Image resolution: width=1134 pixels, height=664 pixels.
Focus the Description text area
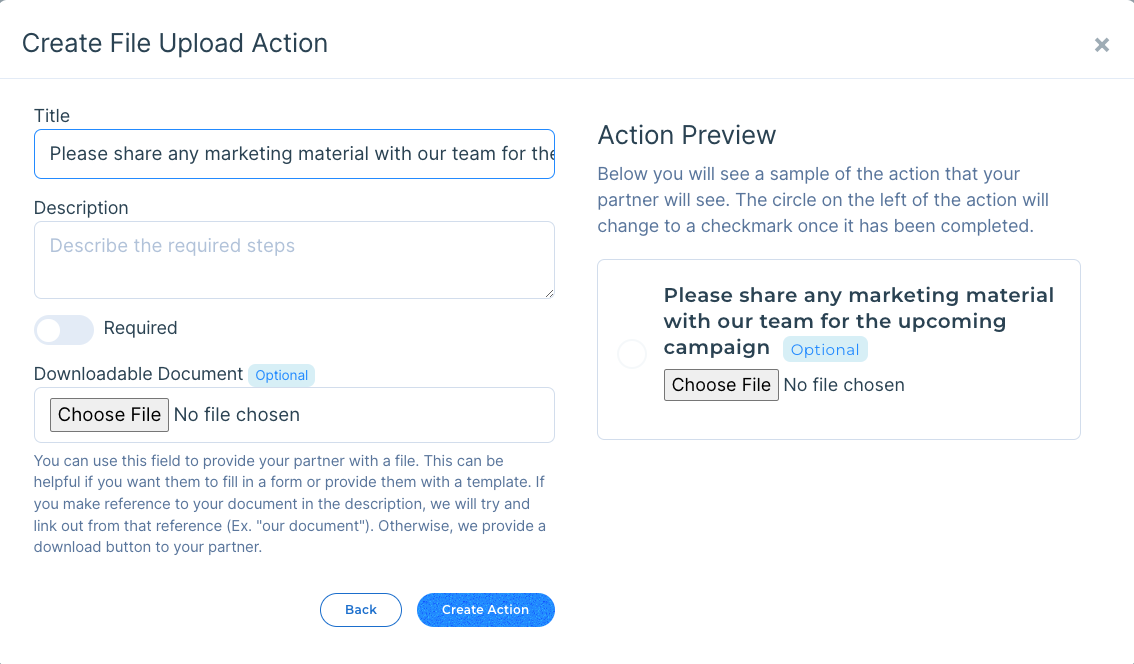tap(294, 259)
